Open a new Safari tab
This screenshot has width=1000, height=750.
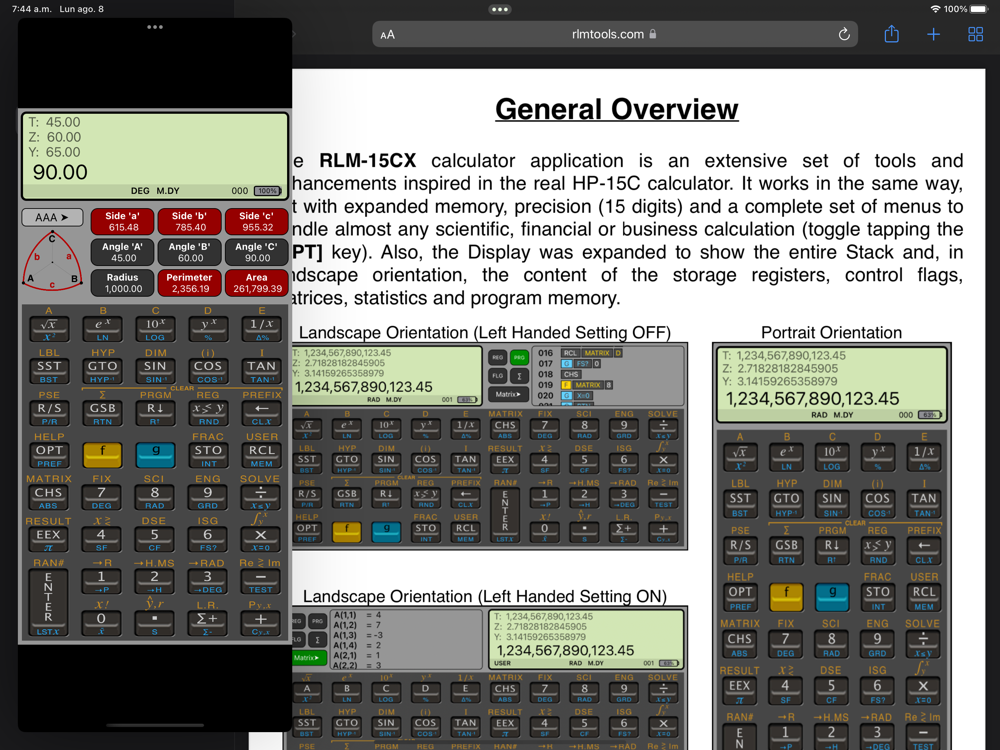[933, 34]
